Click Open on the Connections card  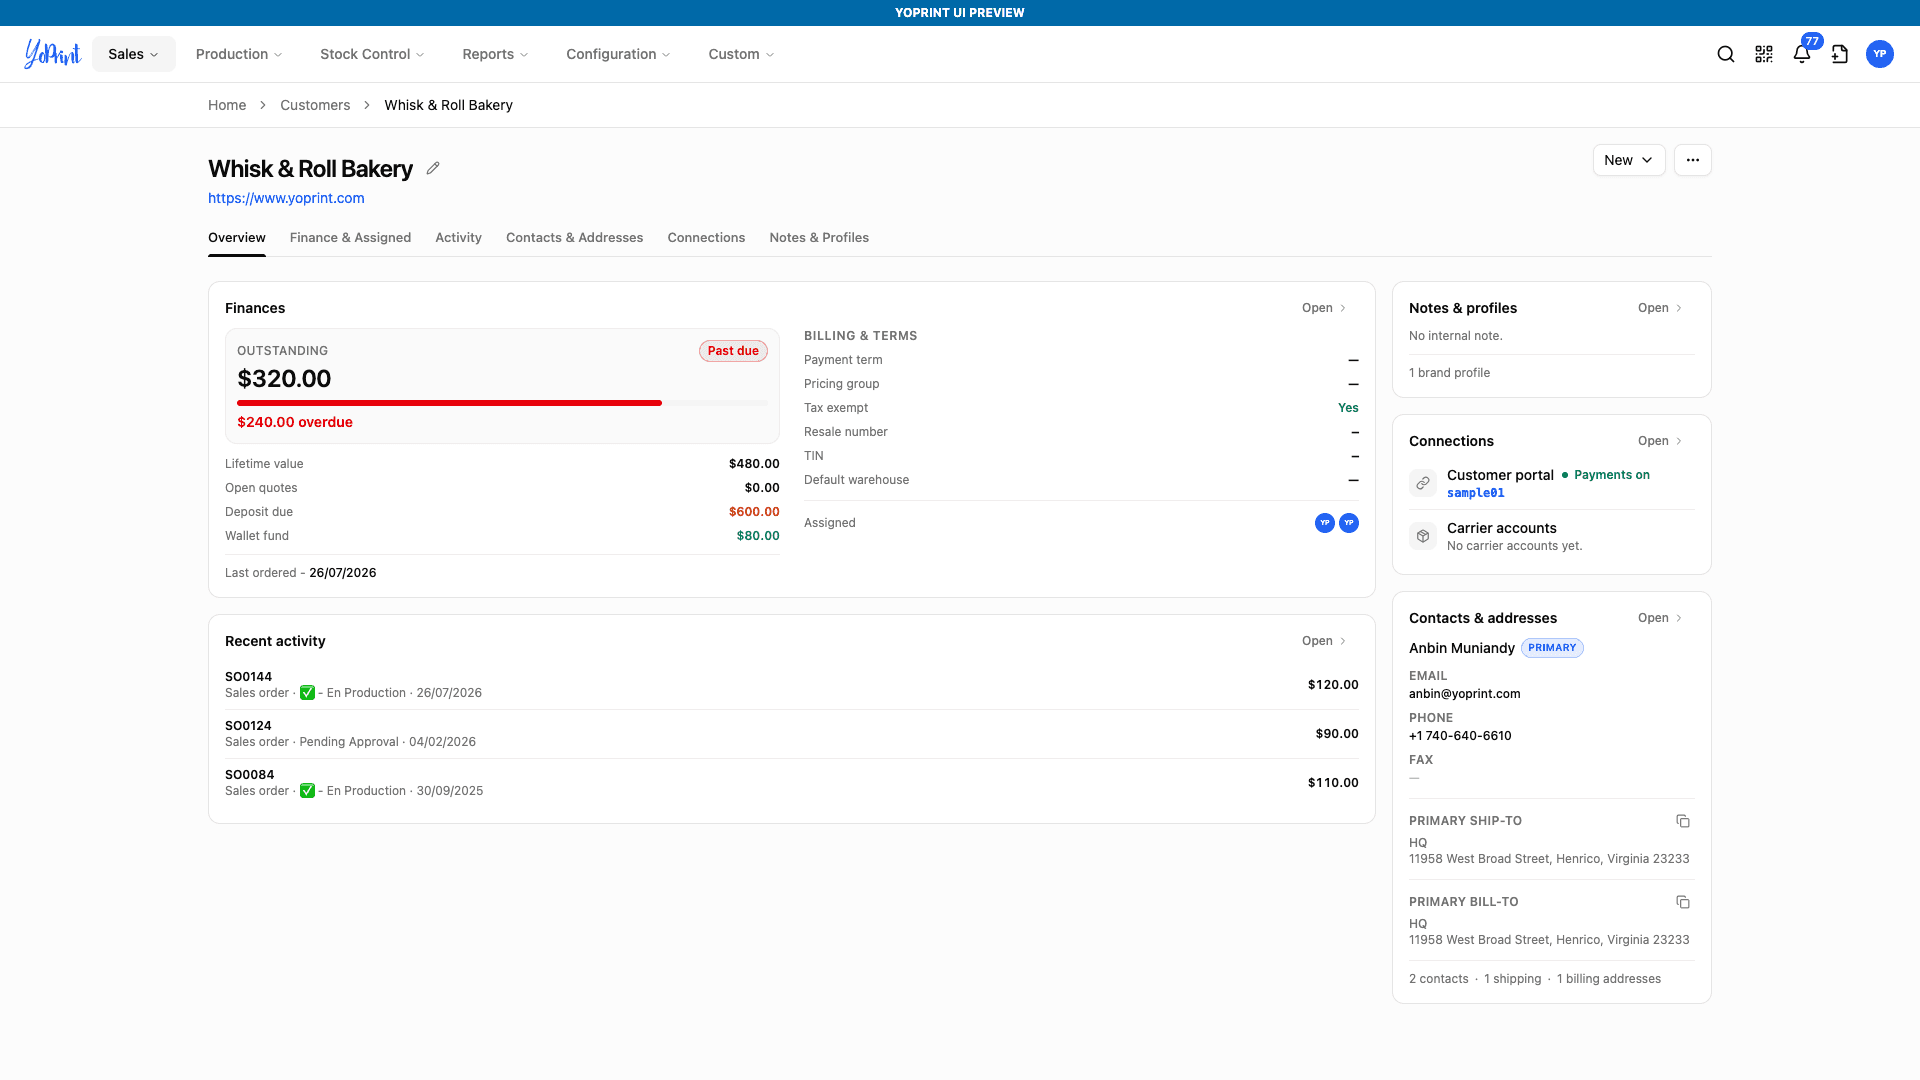pyautogui.click(x=1660, y=441)
